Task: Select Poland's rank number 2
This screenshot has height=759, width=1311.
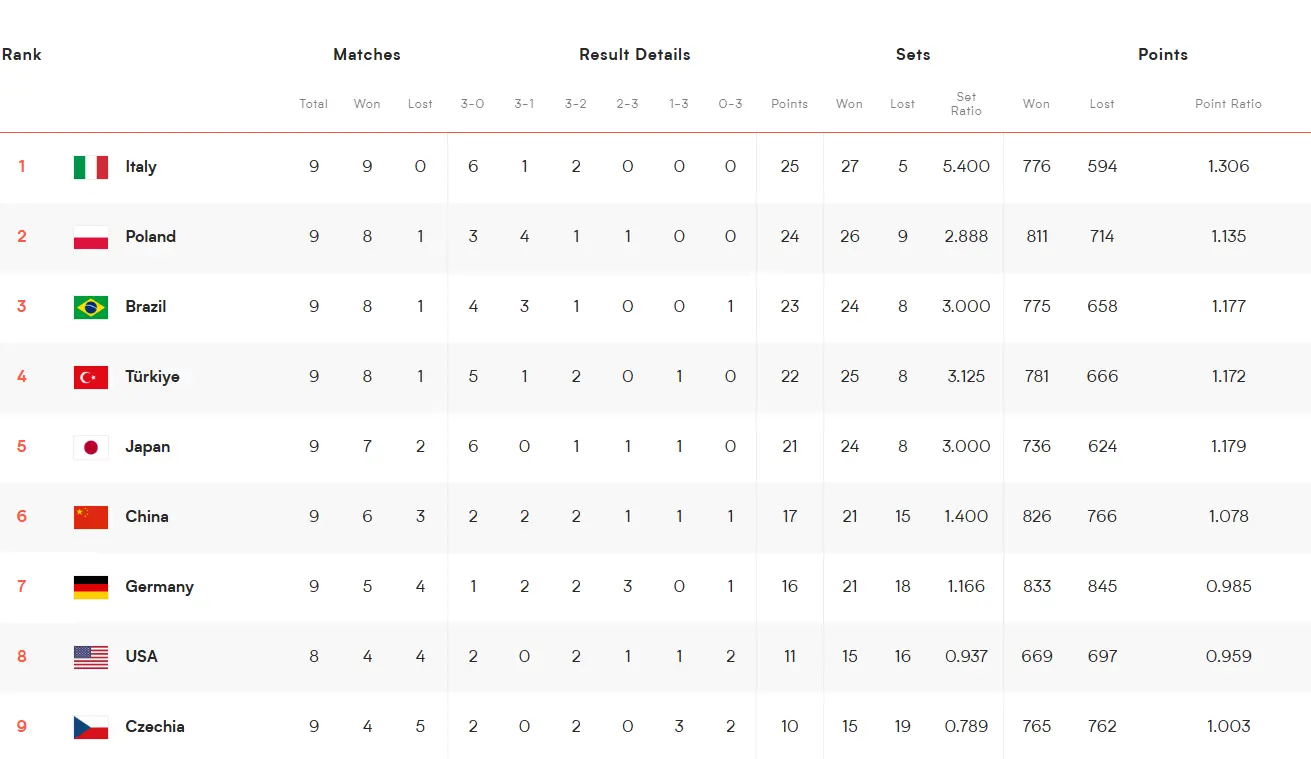Action: click(x=22, y=237)
